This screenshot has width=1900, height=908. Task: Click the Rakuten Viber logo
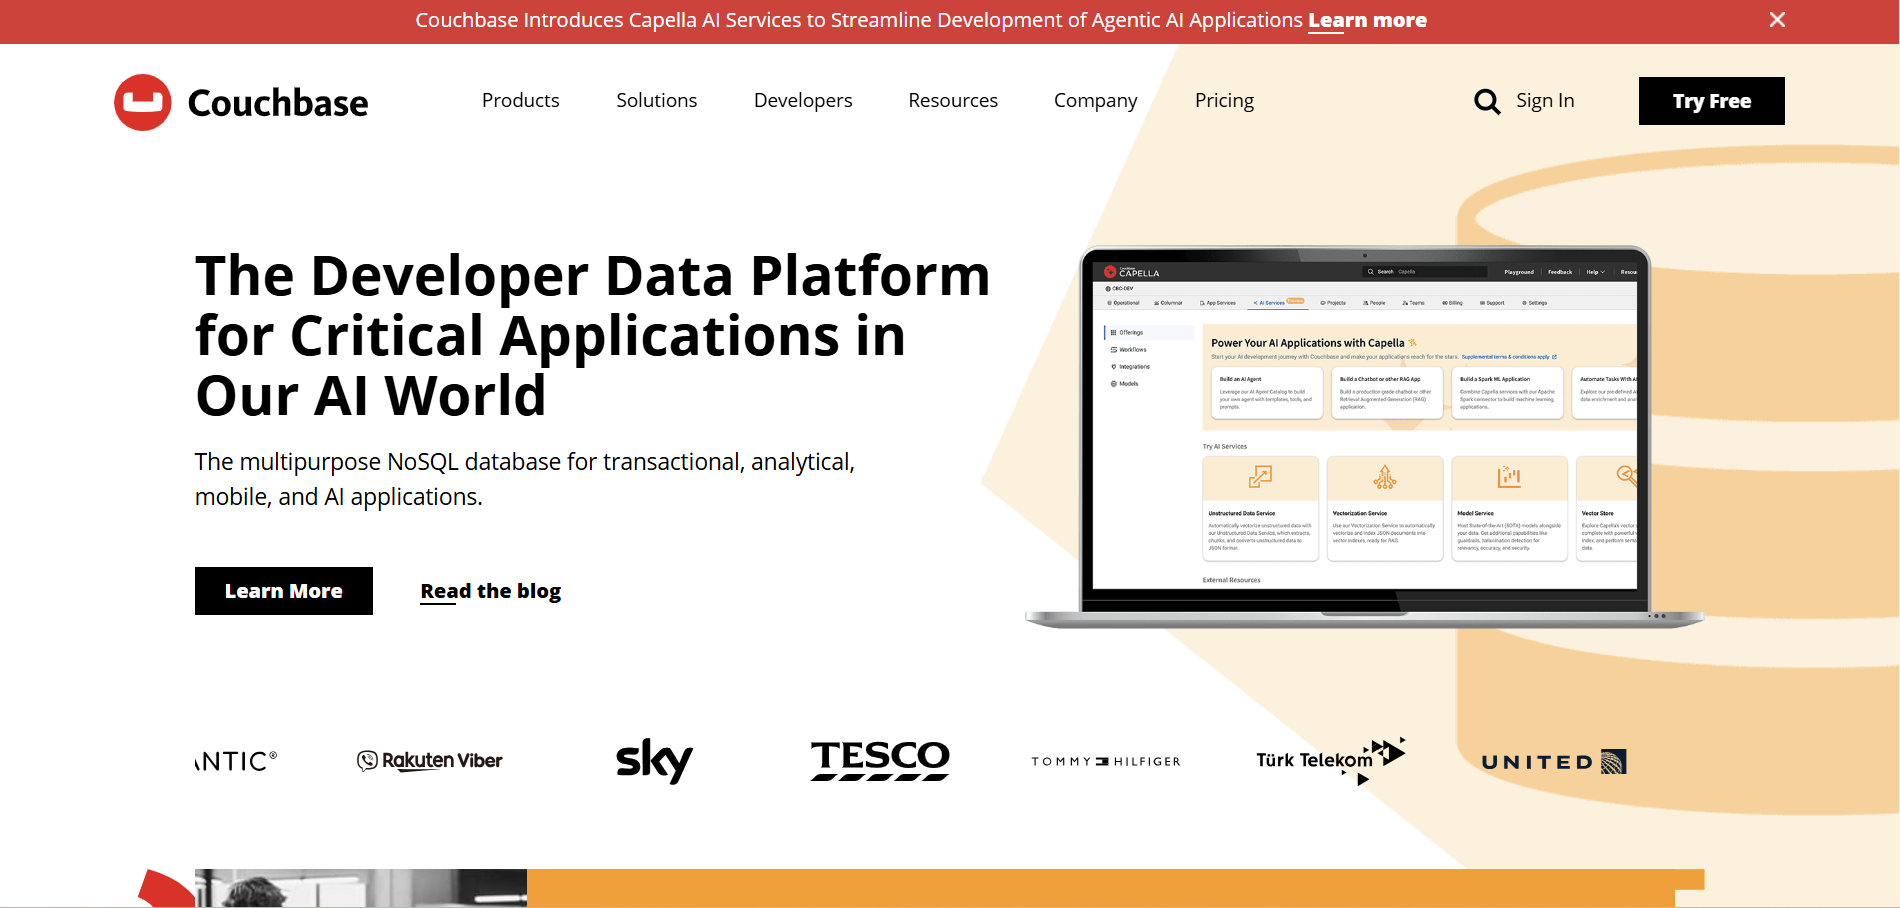(430, 761)
